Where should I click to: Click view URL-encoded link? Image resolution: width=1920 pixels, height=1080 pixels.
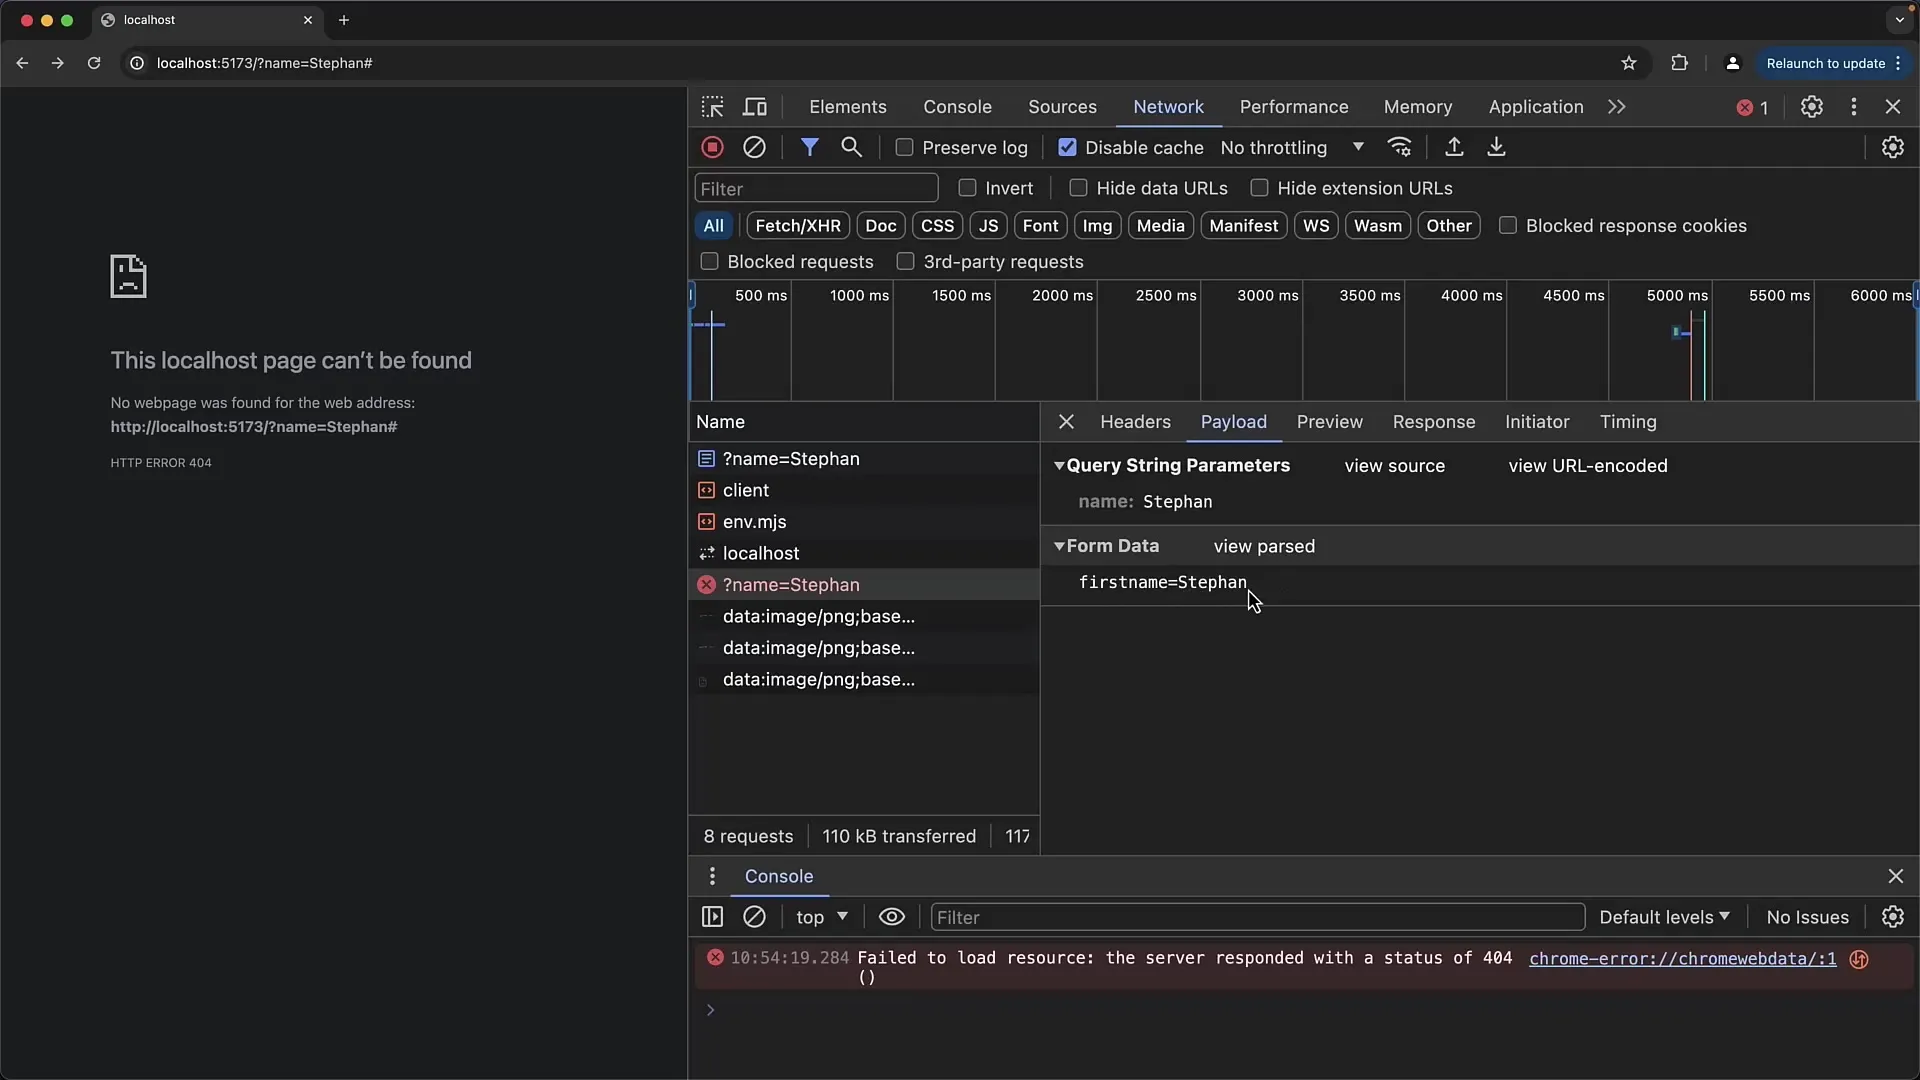tap(1589, 465)
